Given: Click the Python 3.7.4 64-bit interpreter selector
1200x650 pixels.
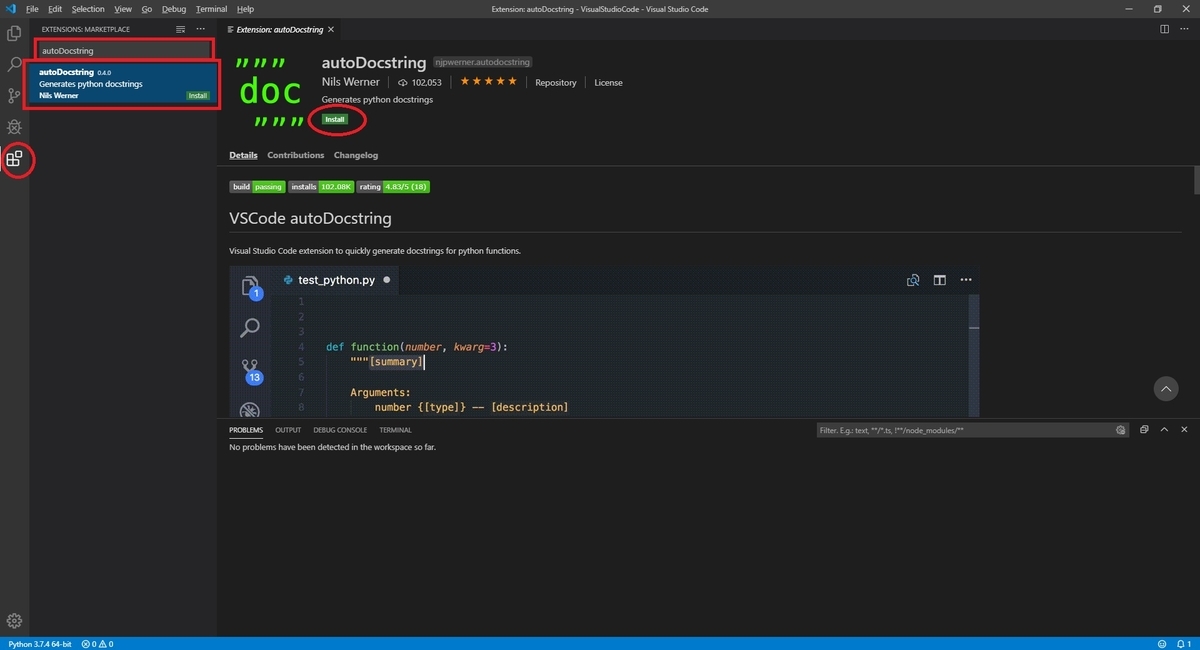Looking at the screenshot, I should (40, 644).
